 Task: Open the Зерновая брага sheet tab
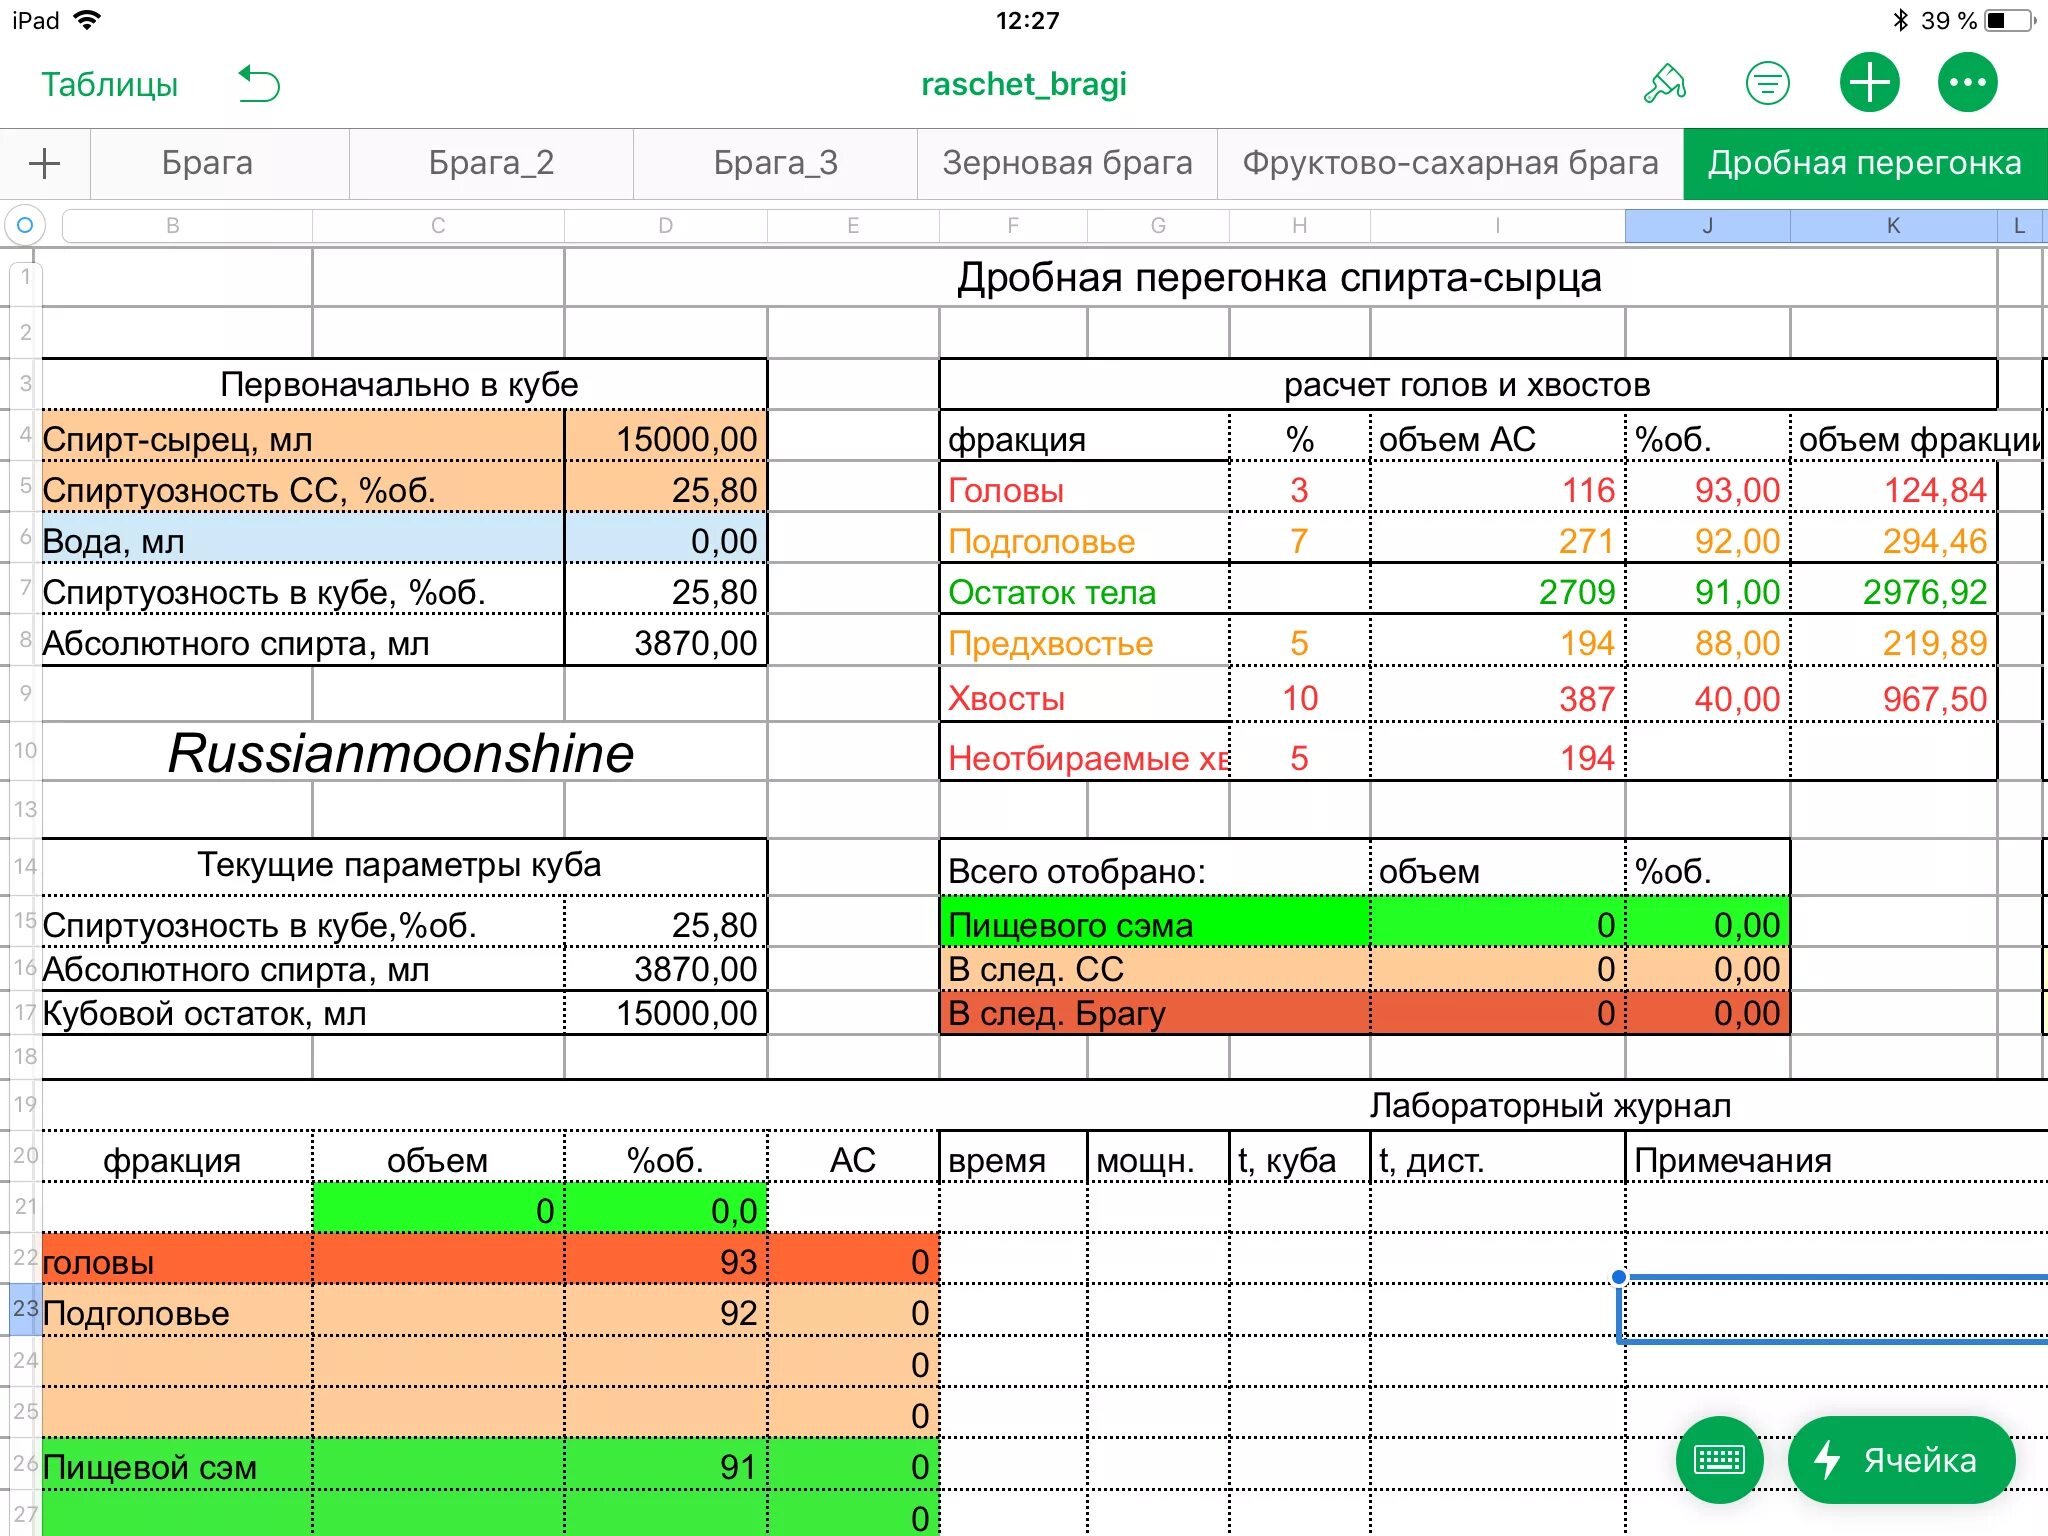point(1067,163)
